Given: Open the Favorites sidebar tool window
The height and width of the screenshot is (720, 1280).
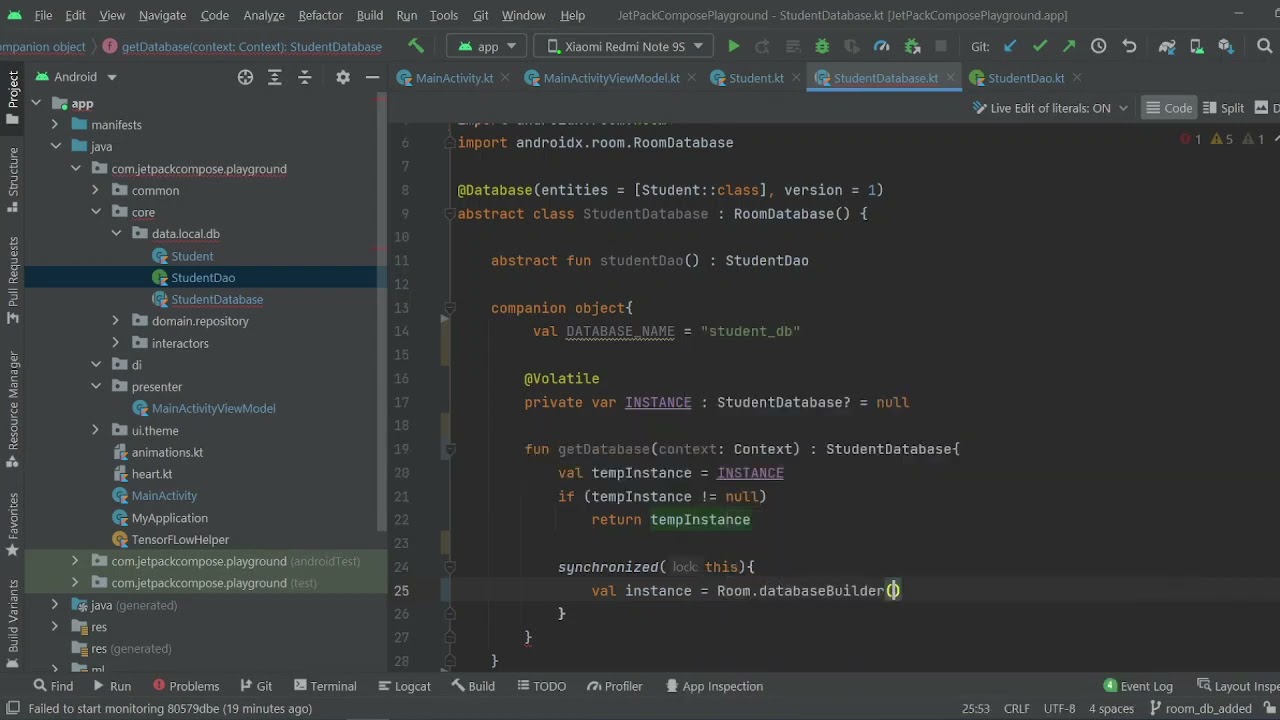Looking at the screenshot, I should 13,524.
